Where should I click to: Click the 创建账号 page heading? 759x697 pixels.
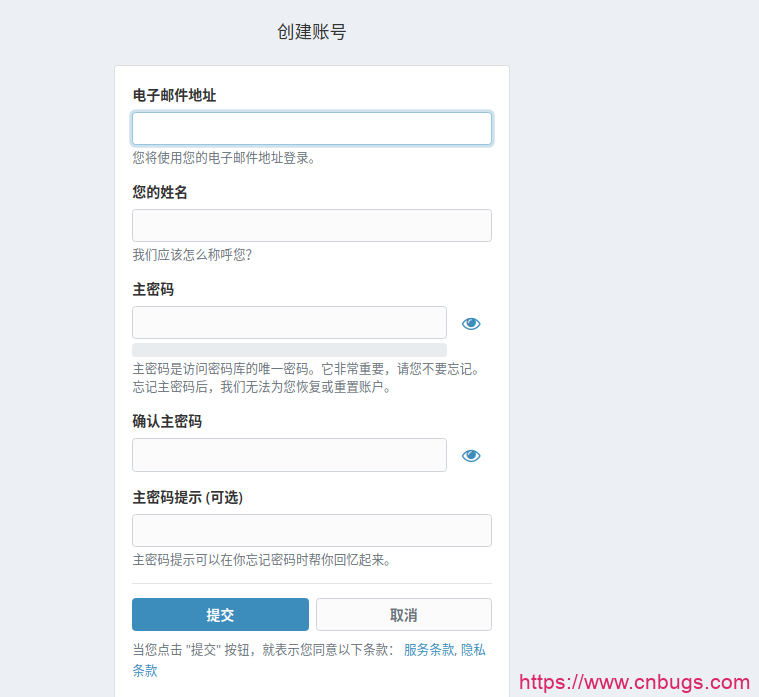pyautogui.click(x=311, y=32)
